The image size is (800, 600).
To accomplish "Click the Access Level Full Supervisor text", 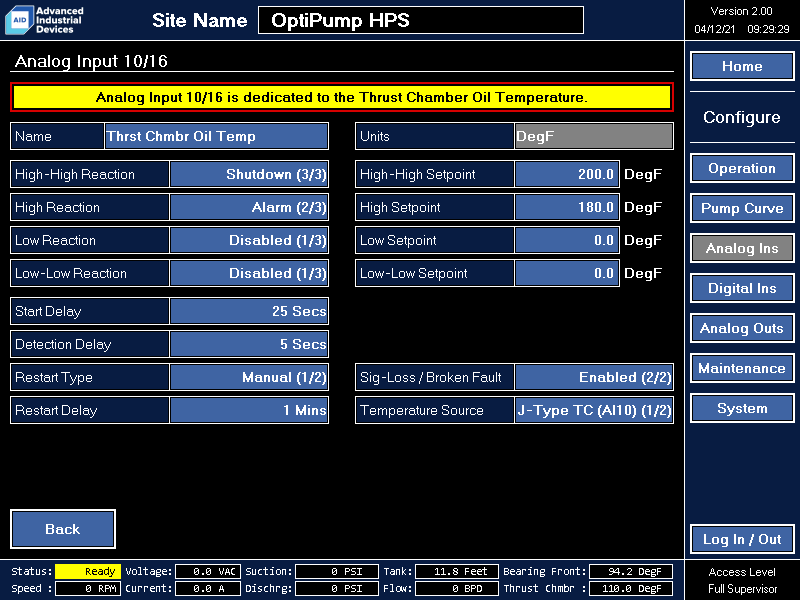I will (742, 581).
